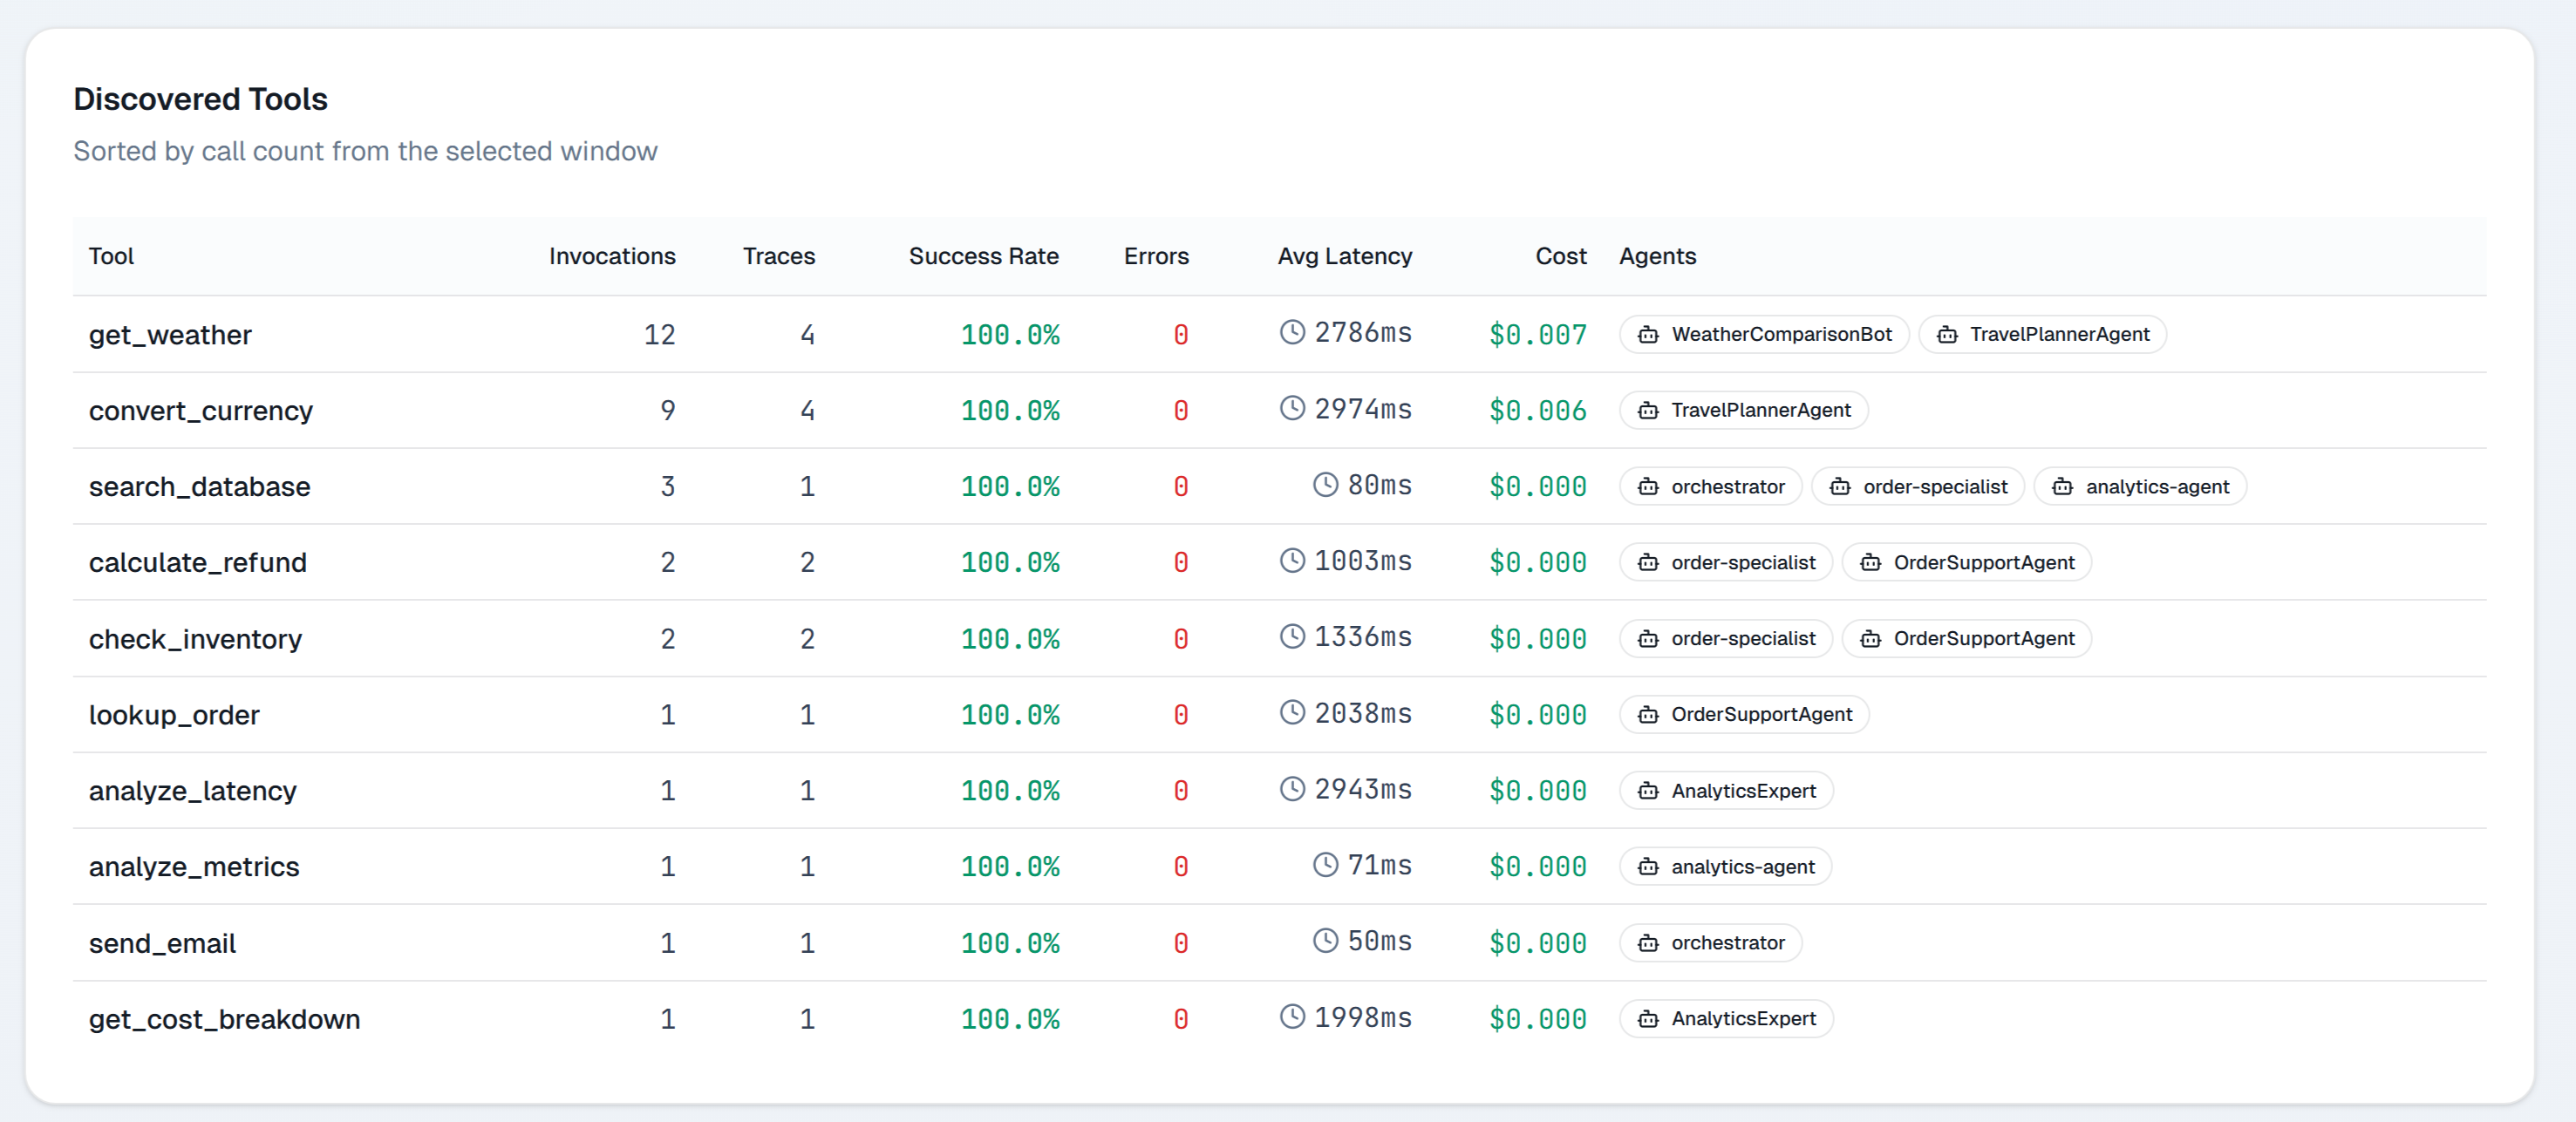Click the Avg Latency column header
The width and height of the screenshot is (2576, 1122).
tap(1344, 256)
